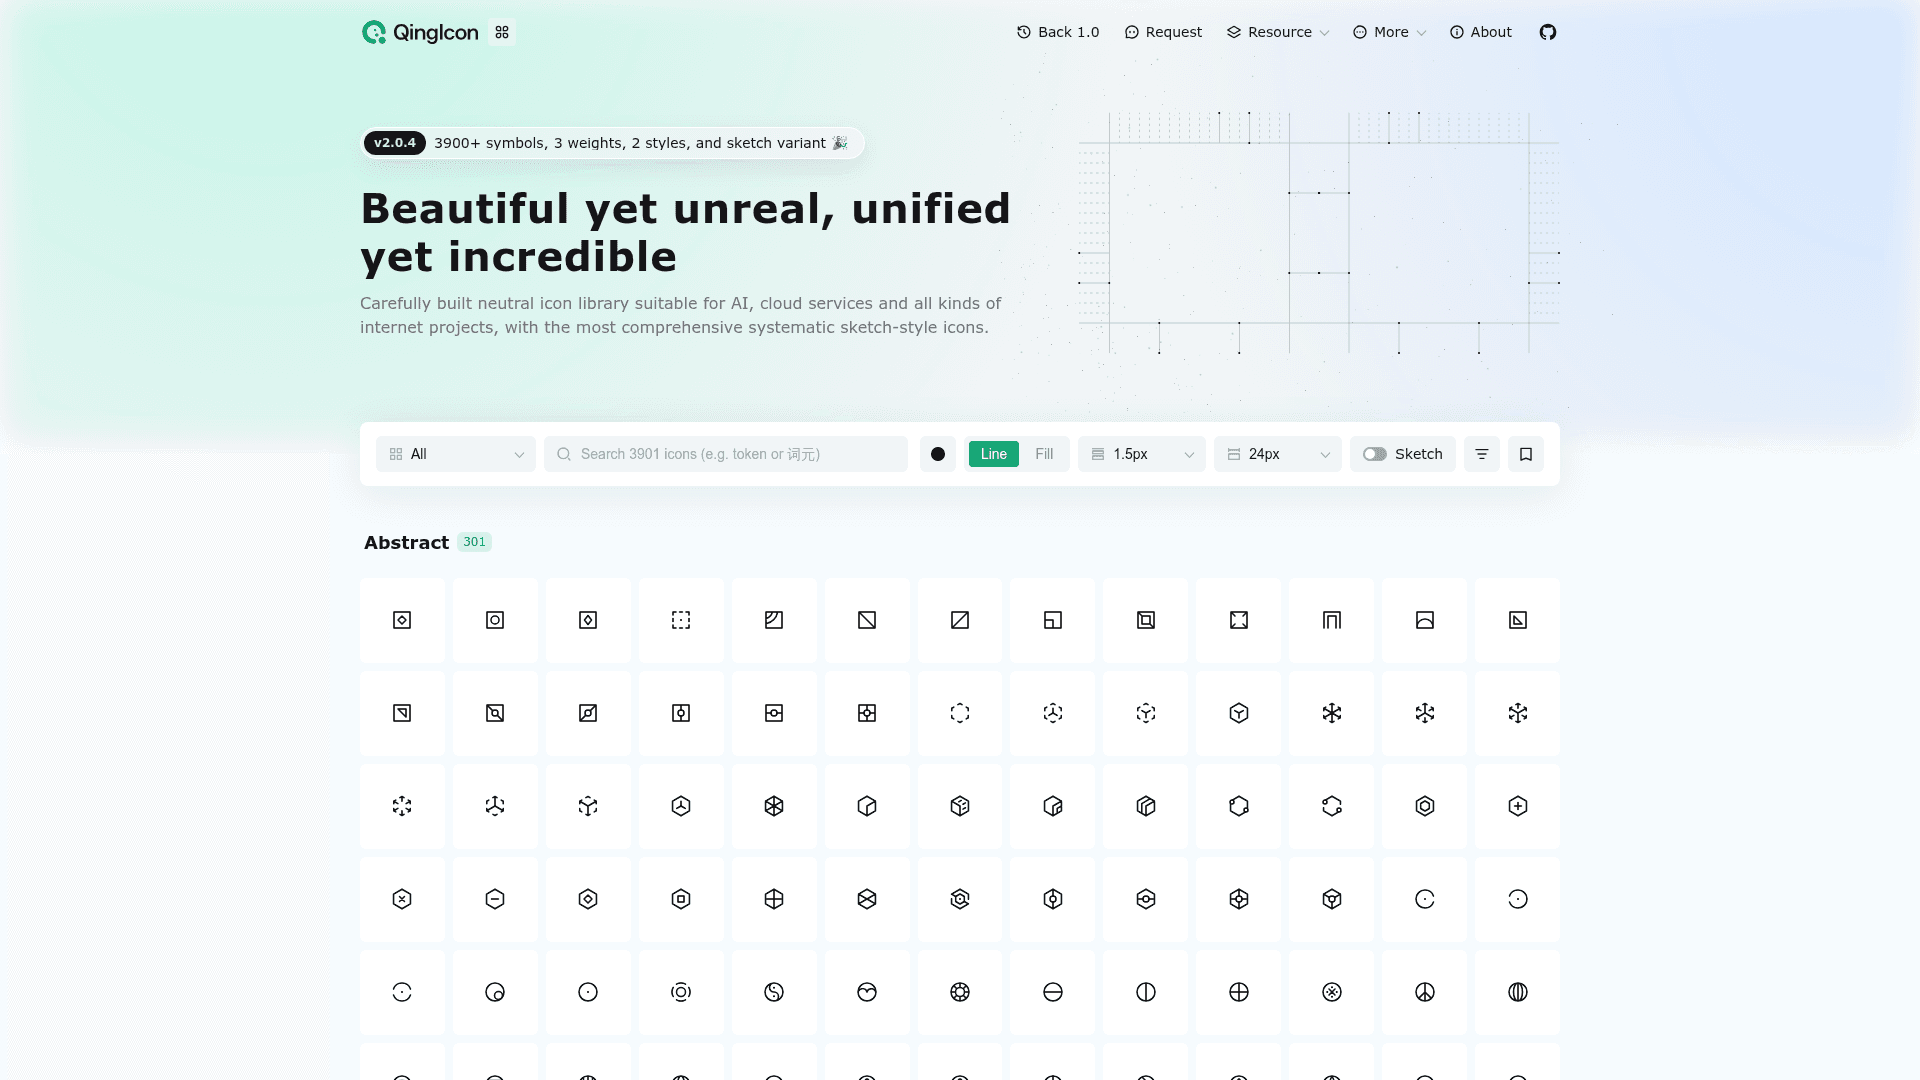Open the GitHub repository icon

1548,32
